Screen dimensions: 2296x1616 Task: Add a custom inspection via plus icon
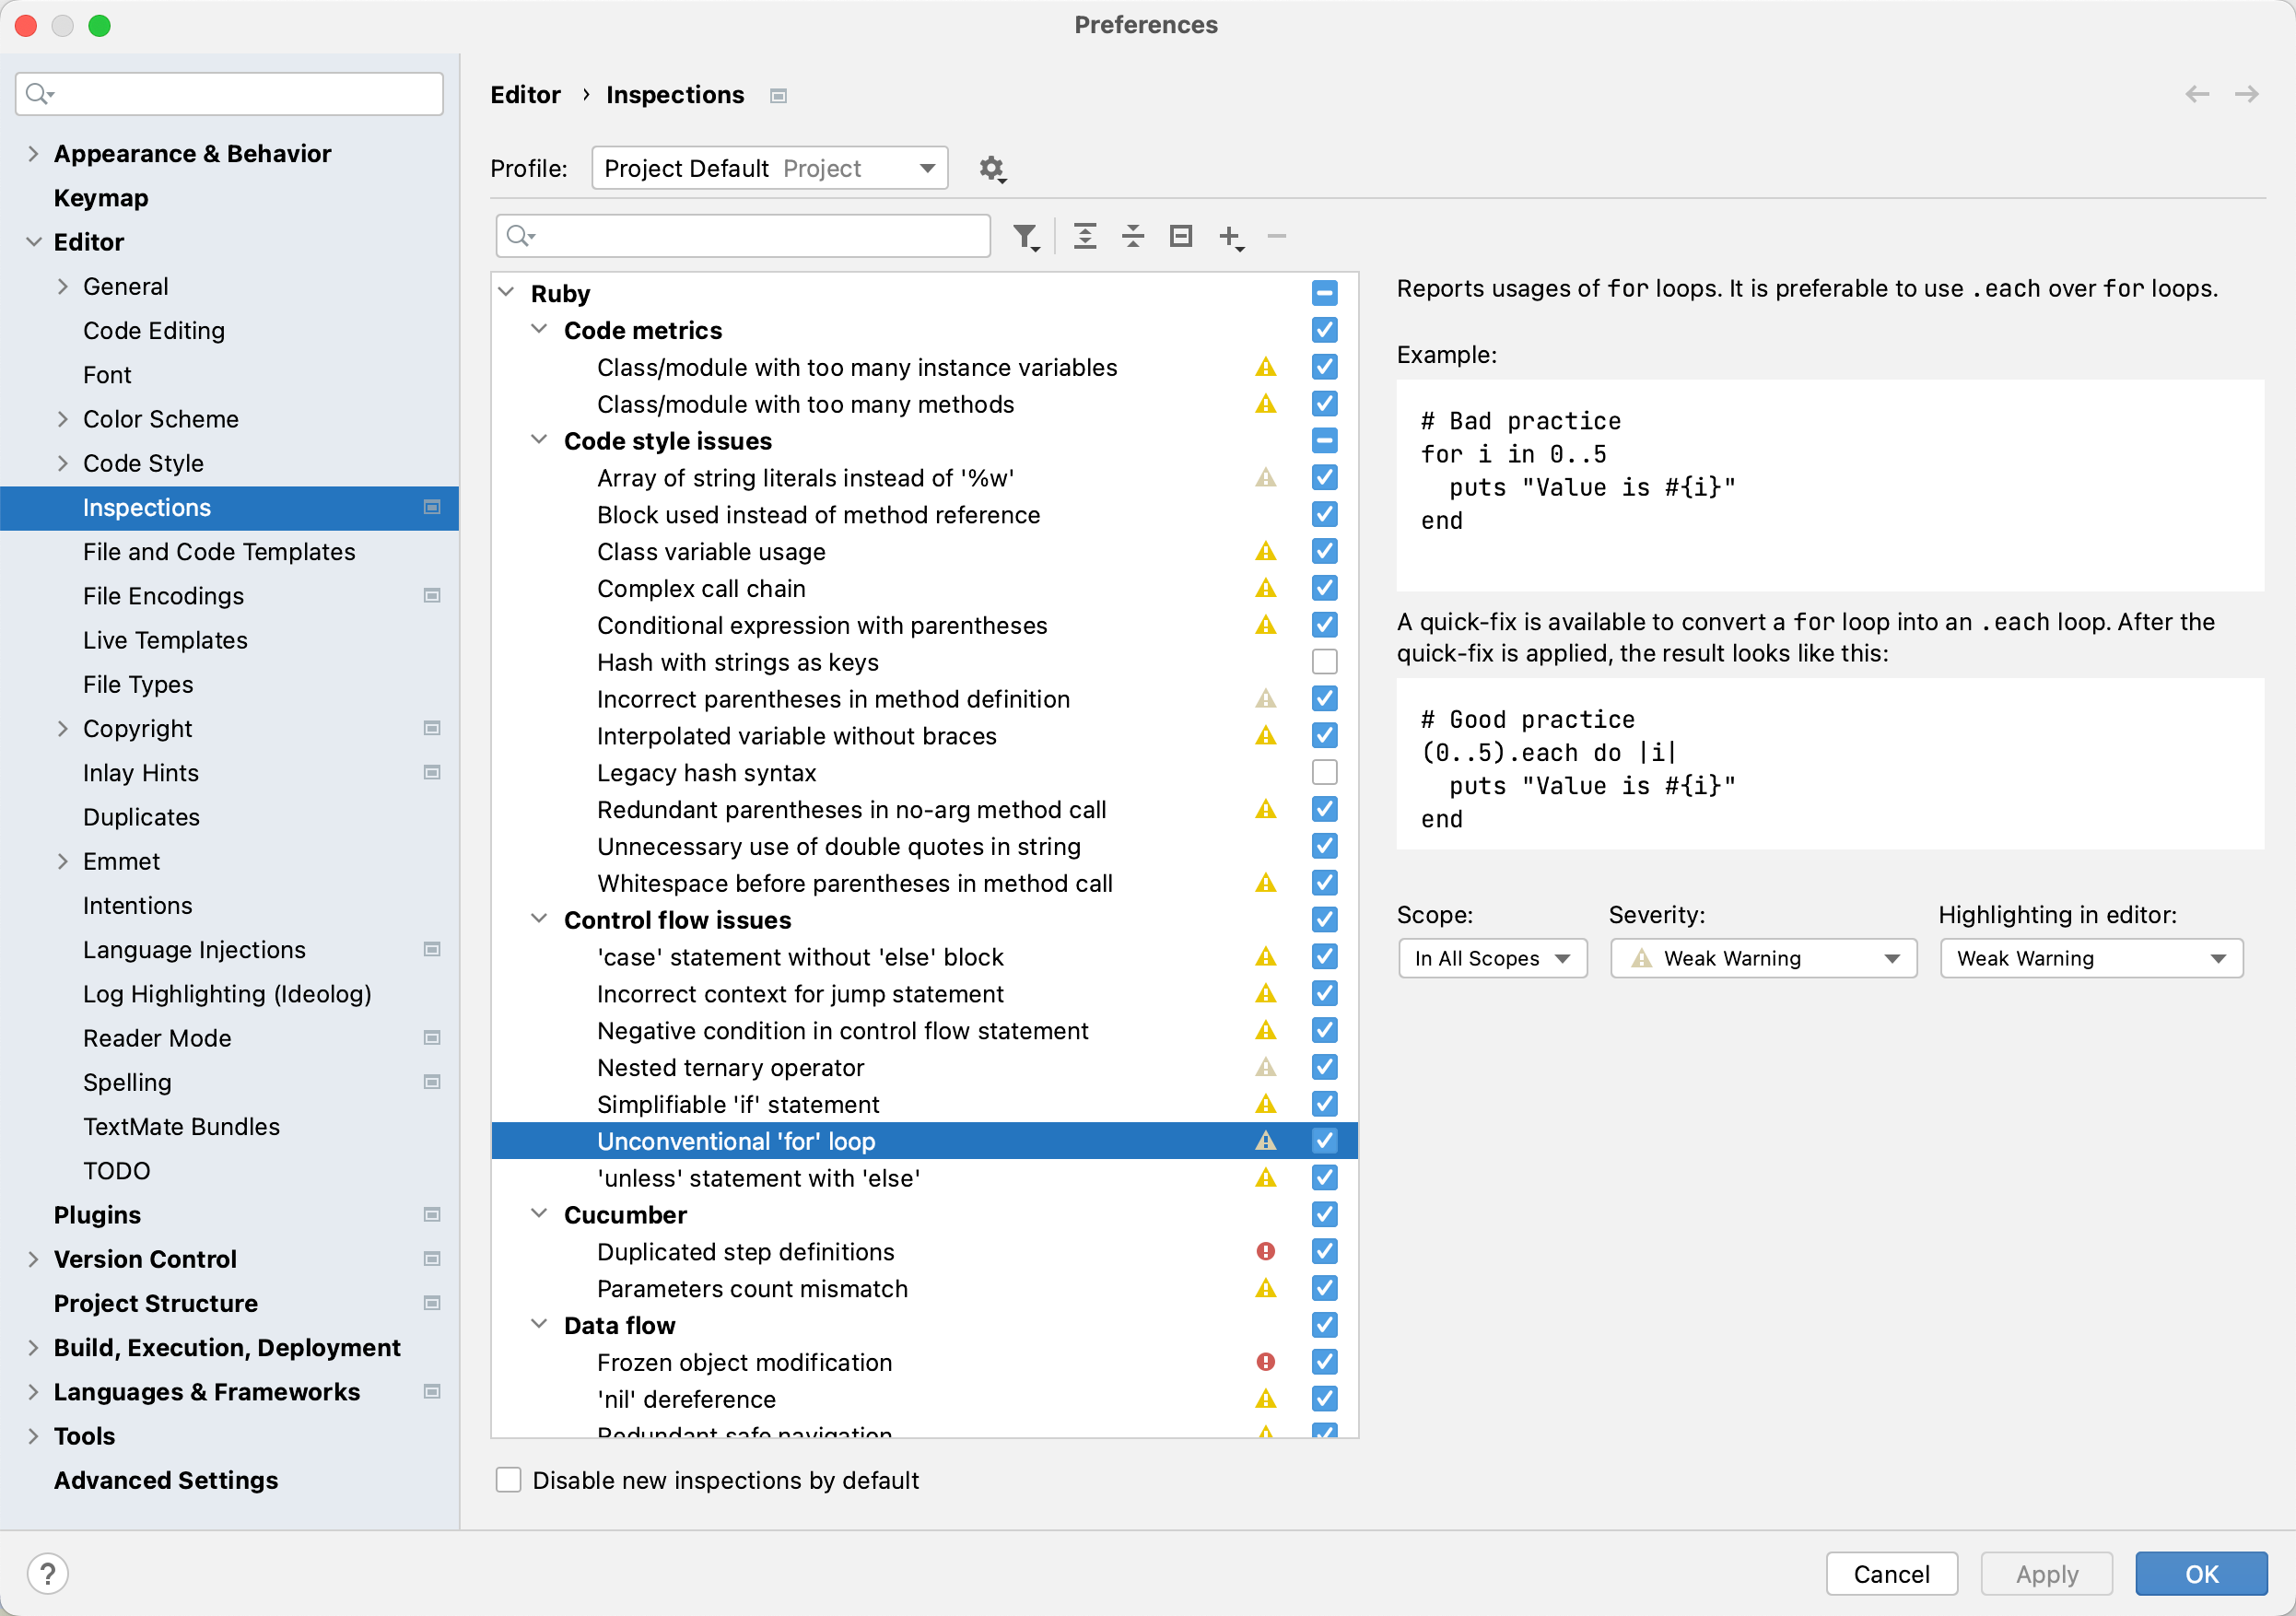(x=1230, y=236)
